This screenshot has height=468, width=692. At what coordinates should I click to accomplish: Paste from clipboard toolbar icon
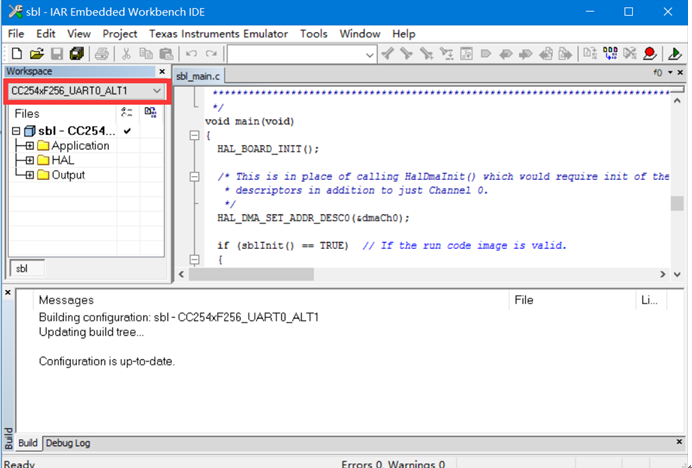tap(166, 54)
